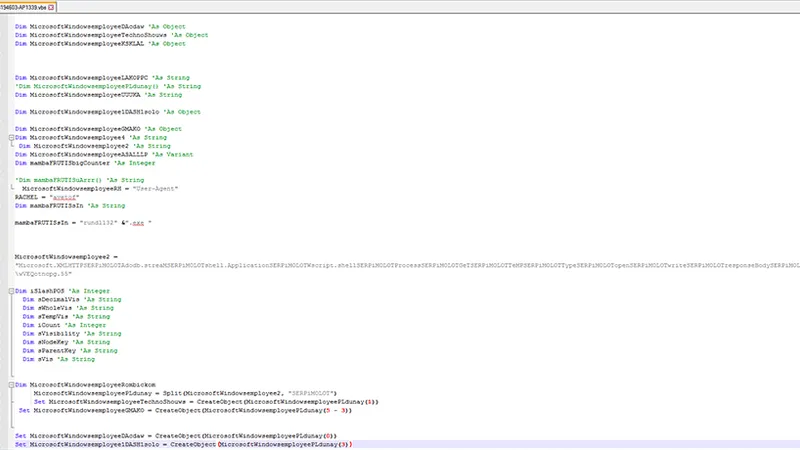Click the line starting with RACHEL =
Screen dimensions: 800x450
(47, 197)
